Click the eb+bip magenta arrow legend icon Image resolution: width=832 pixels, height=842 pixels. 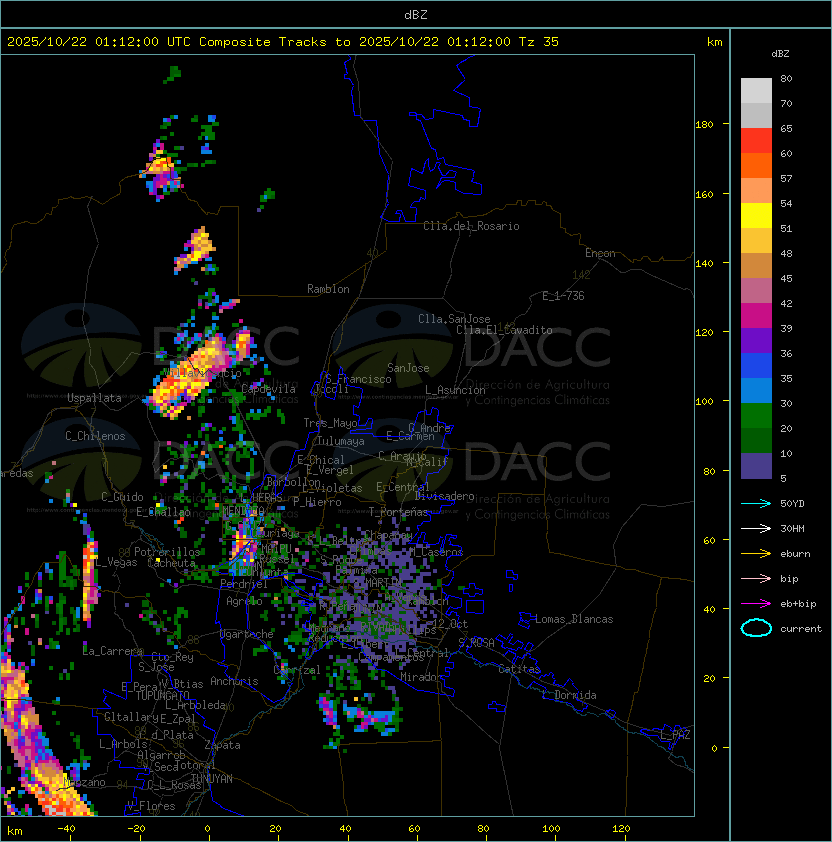click(x=756, y=604)
